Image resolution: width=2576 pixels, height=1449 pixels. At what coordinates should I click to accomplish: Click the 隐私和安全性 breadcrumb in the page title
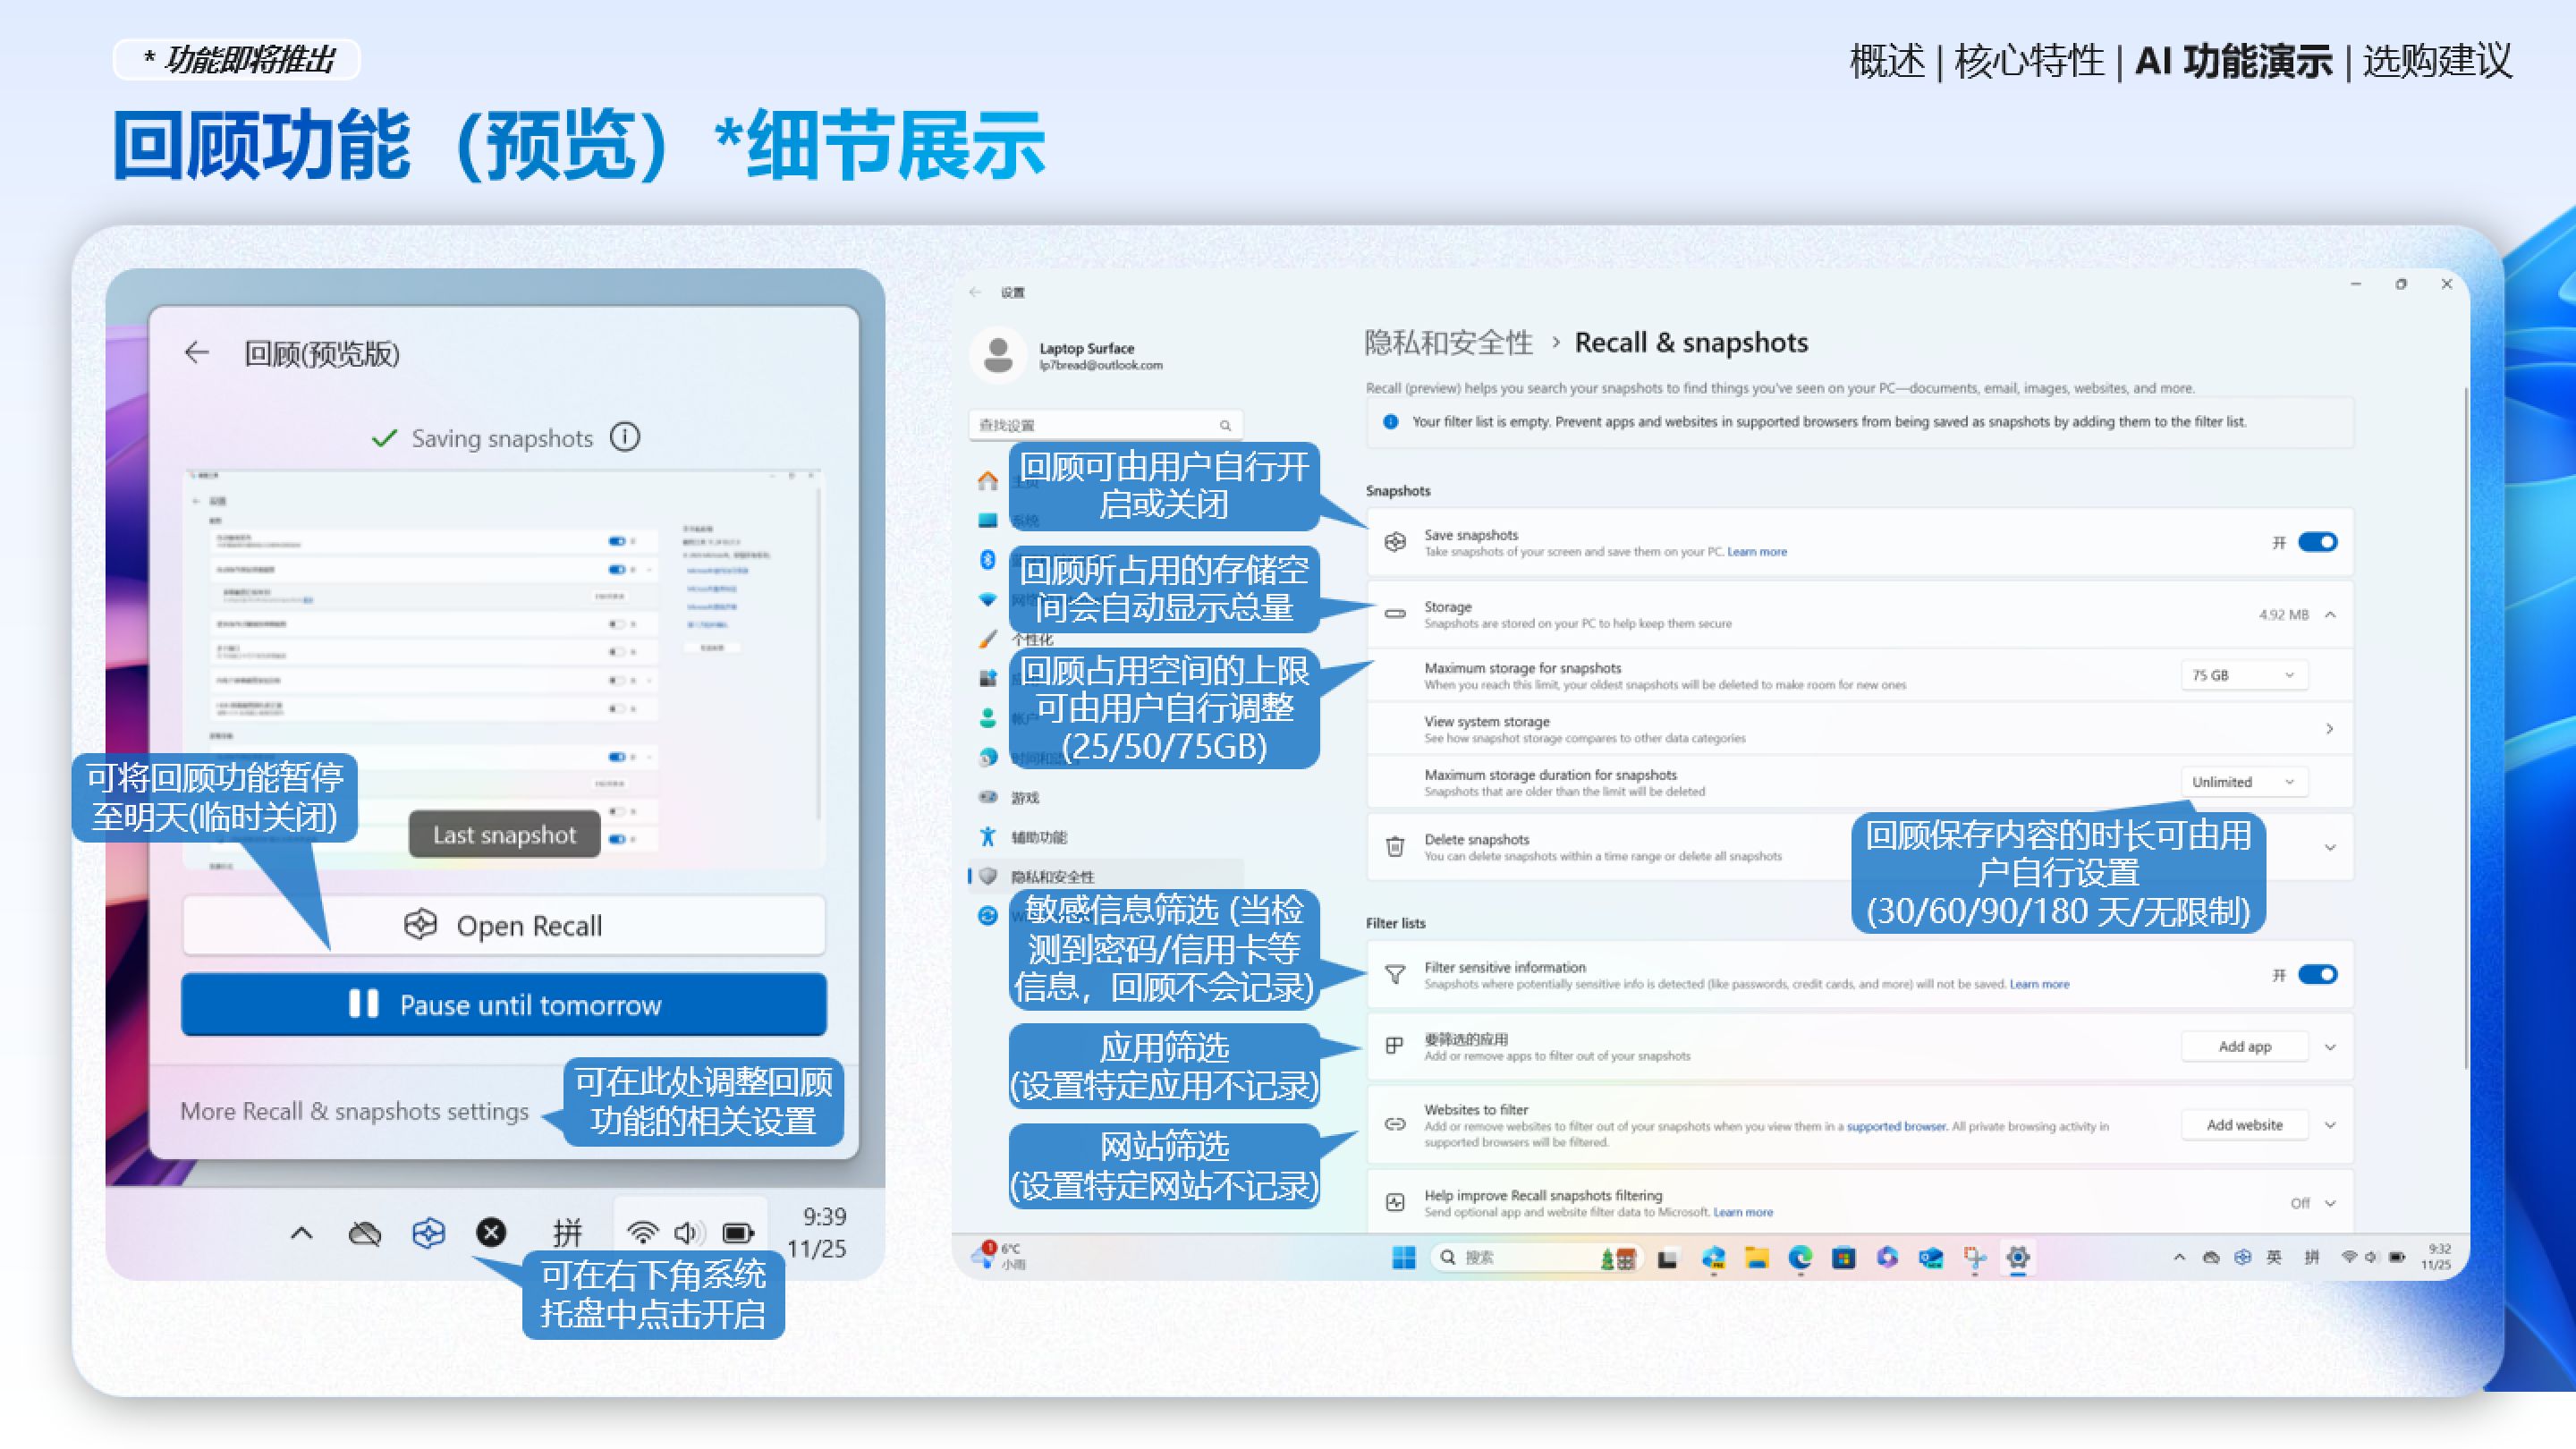pos(1449,343)
